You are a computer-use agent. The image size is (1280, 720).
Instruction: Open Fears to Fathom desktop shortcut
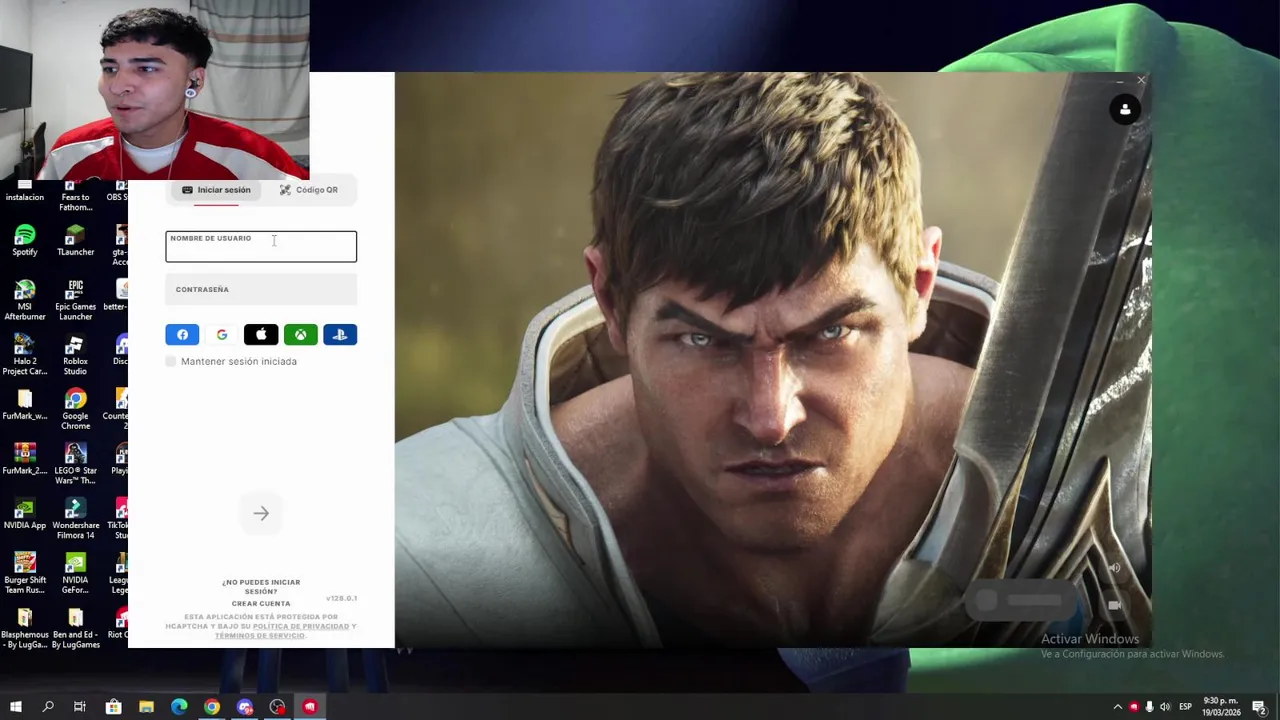pyautogui.click(x=75, y=196)
